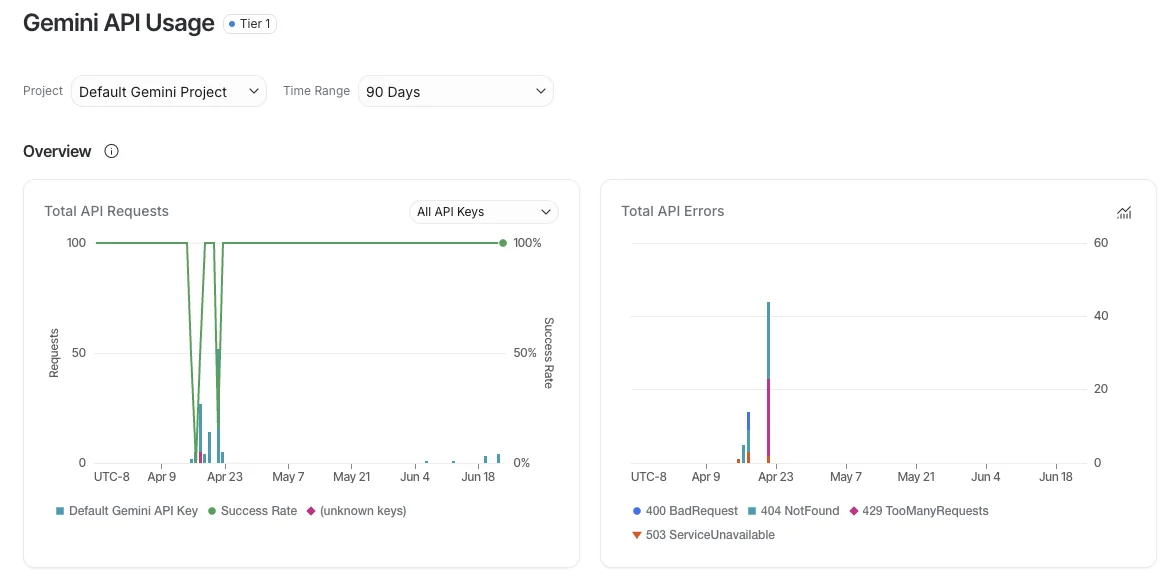
Task: Click May 7 label on requests chart
Action: click(x=288, y=476)
